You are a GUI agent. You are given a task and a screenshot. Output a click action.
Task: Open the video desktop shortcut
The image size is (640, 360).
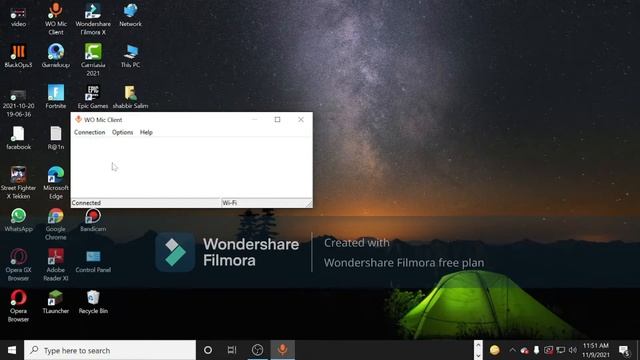18,16
